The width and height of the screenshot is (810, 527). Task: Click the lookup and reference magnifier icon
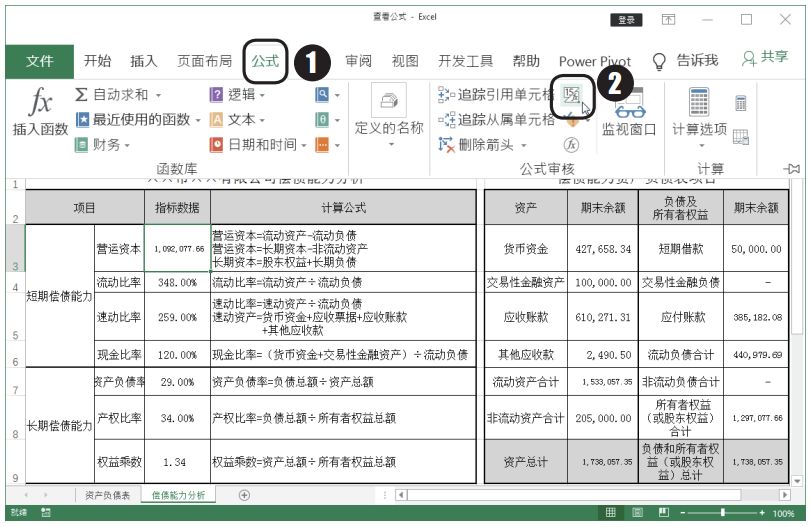tap(322, 95)
